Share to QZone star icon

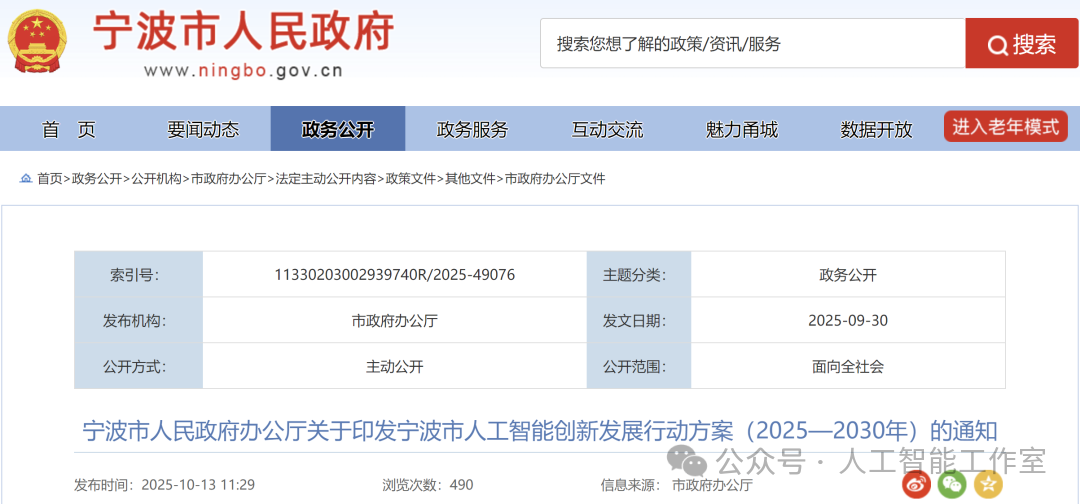tap(989, 484)
